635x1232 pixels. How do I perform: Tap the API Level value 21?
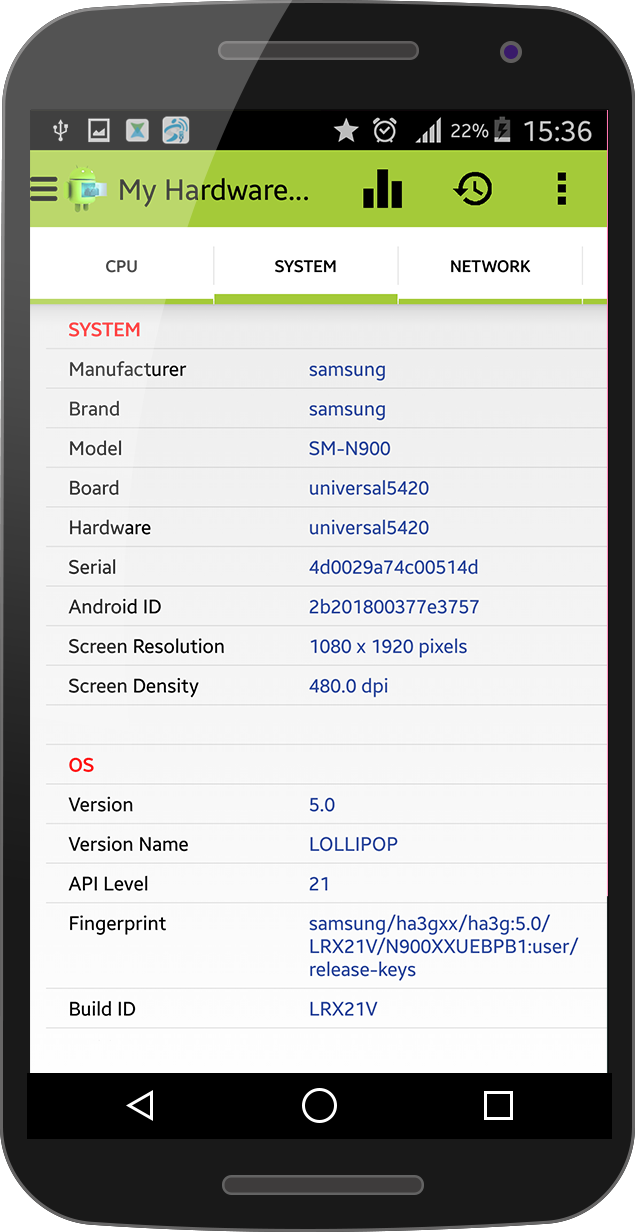[319, 884]
